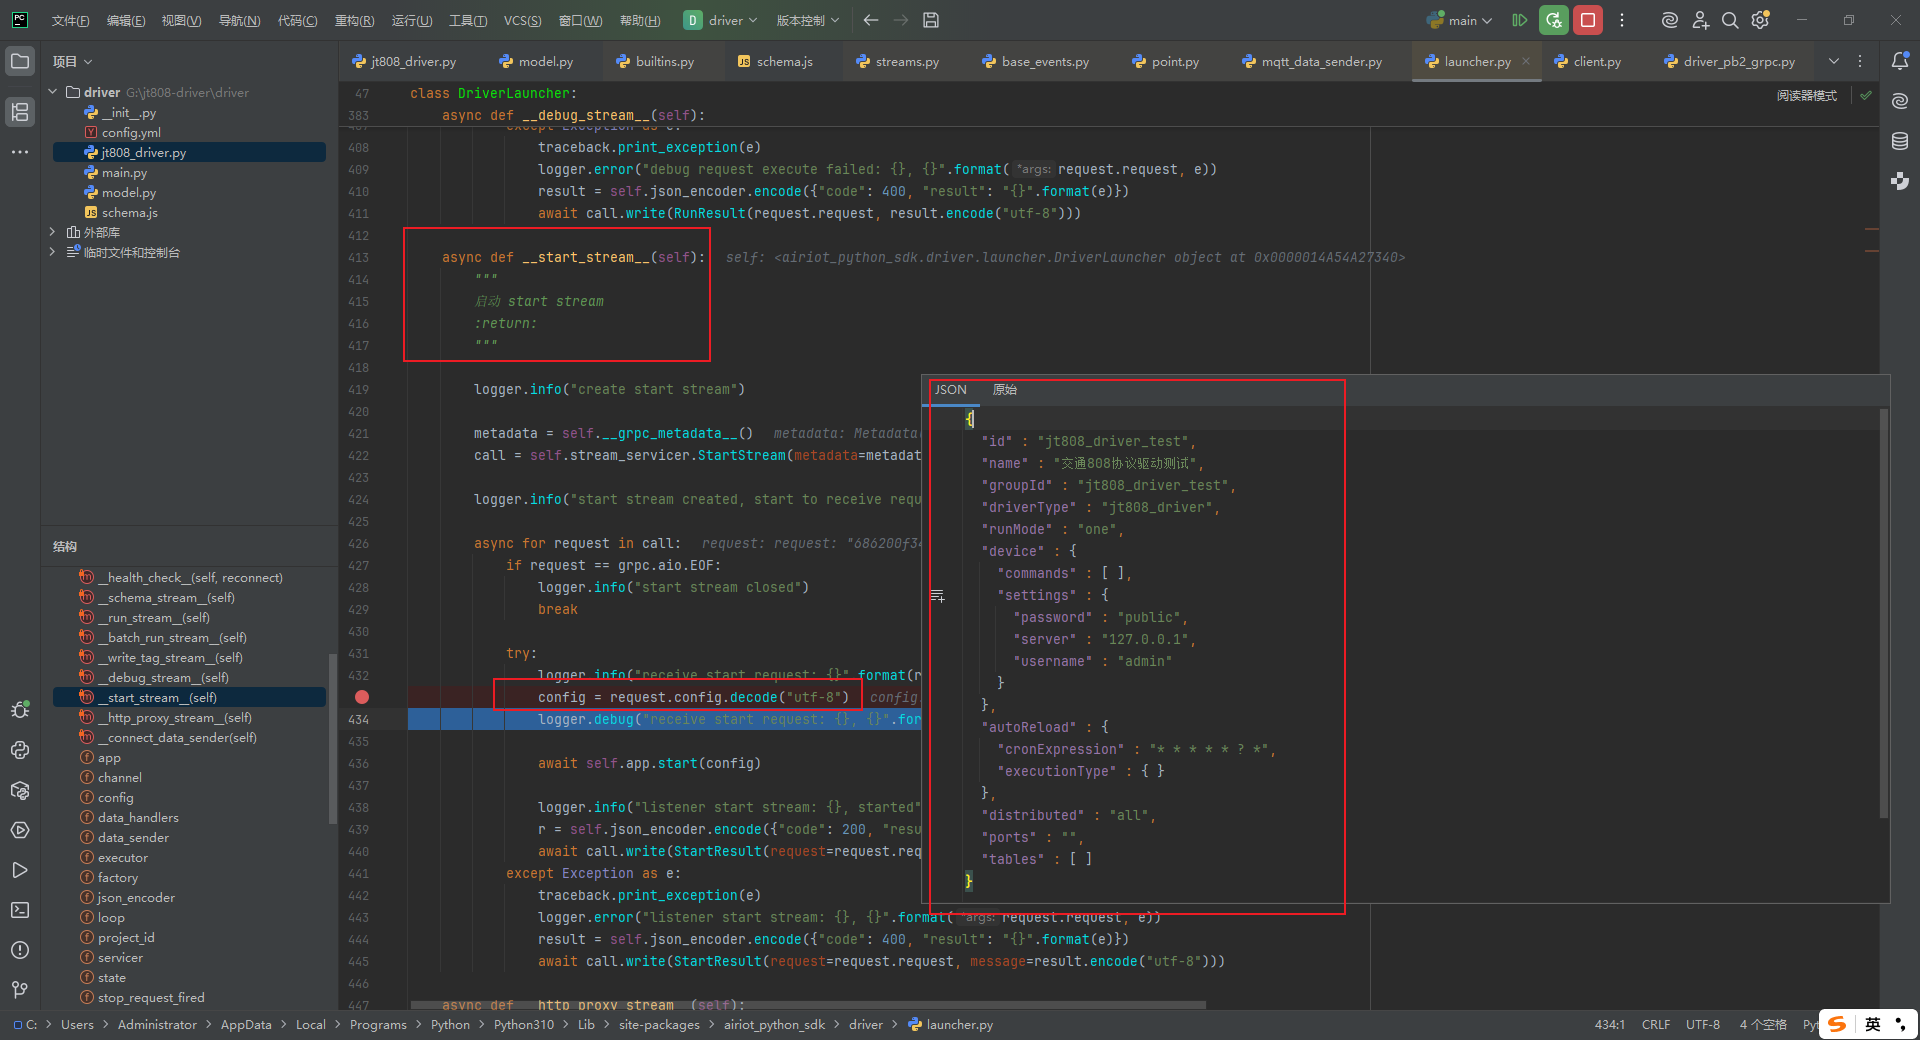
Task: Open schema.js in project tree
Action: tap(129, 212)
